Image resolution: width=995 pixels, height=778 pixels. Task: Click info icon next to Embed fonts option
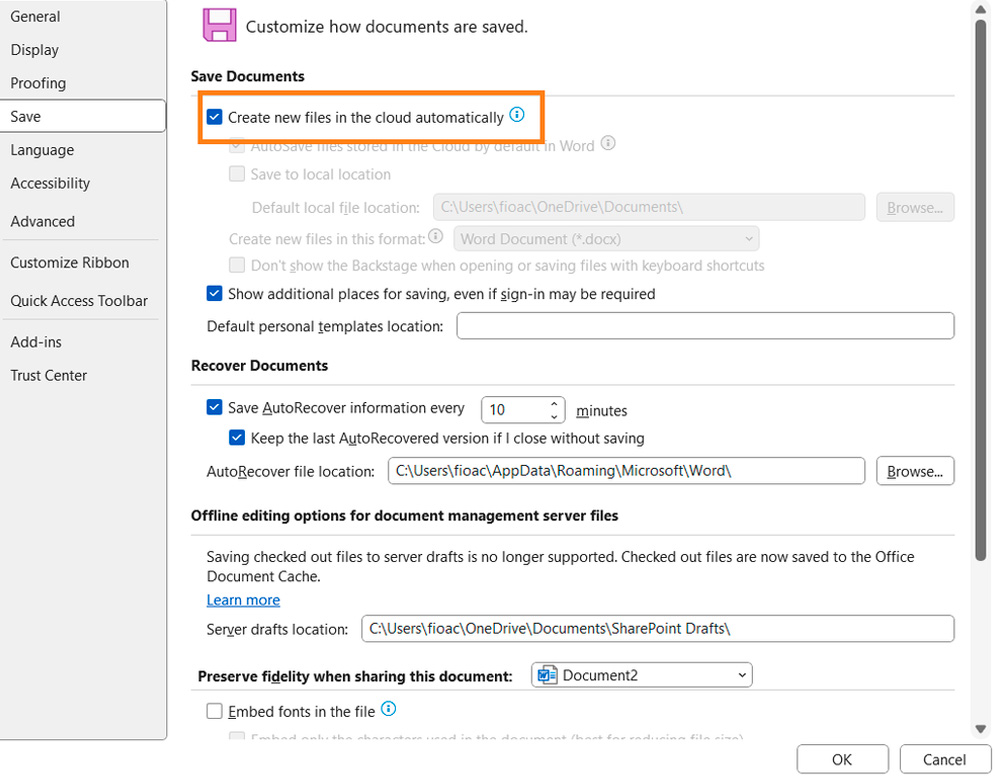389,710
